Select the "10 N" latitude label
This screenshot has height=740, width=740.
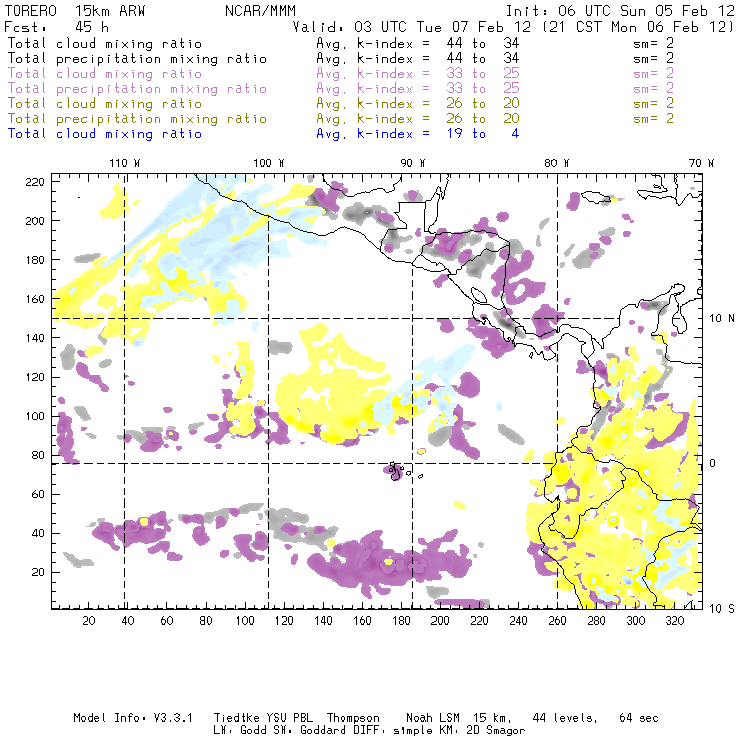pyautogui.click(x=722, y=319)
